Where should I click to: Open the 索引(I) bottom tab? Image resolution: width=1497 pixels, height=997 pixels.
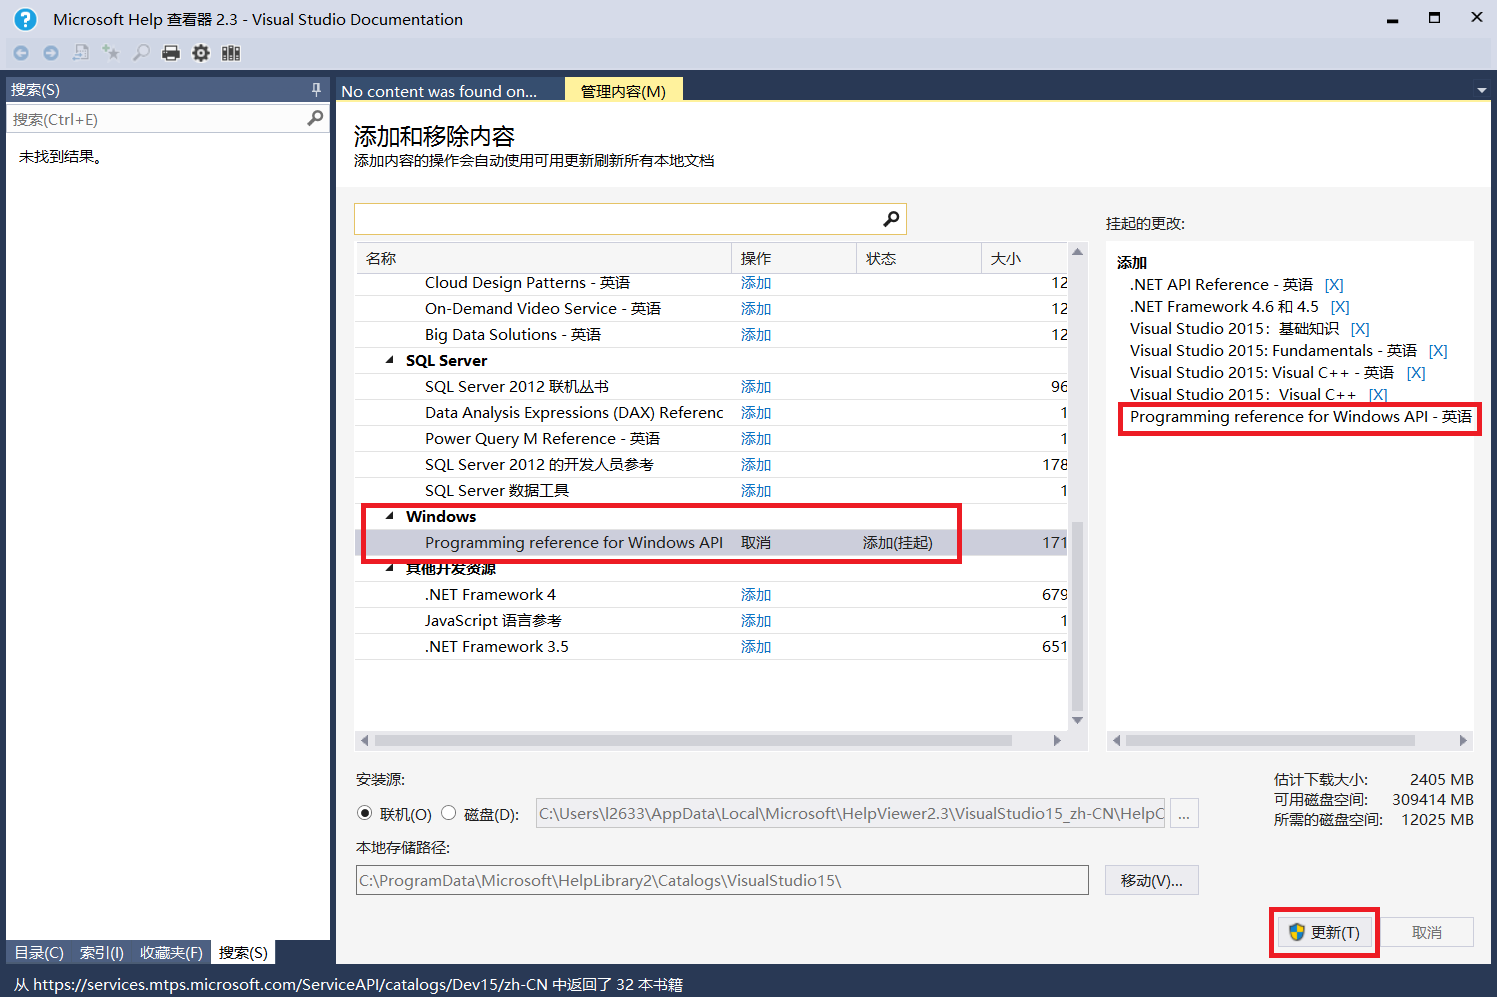102,952
